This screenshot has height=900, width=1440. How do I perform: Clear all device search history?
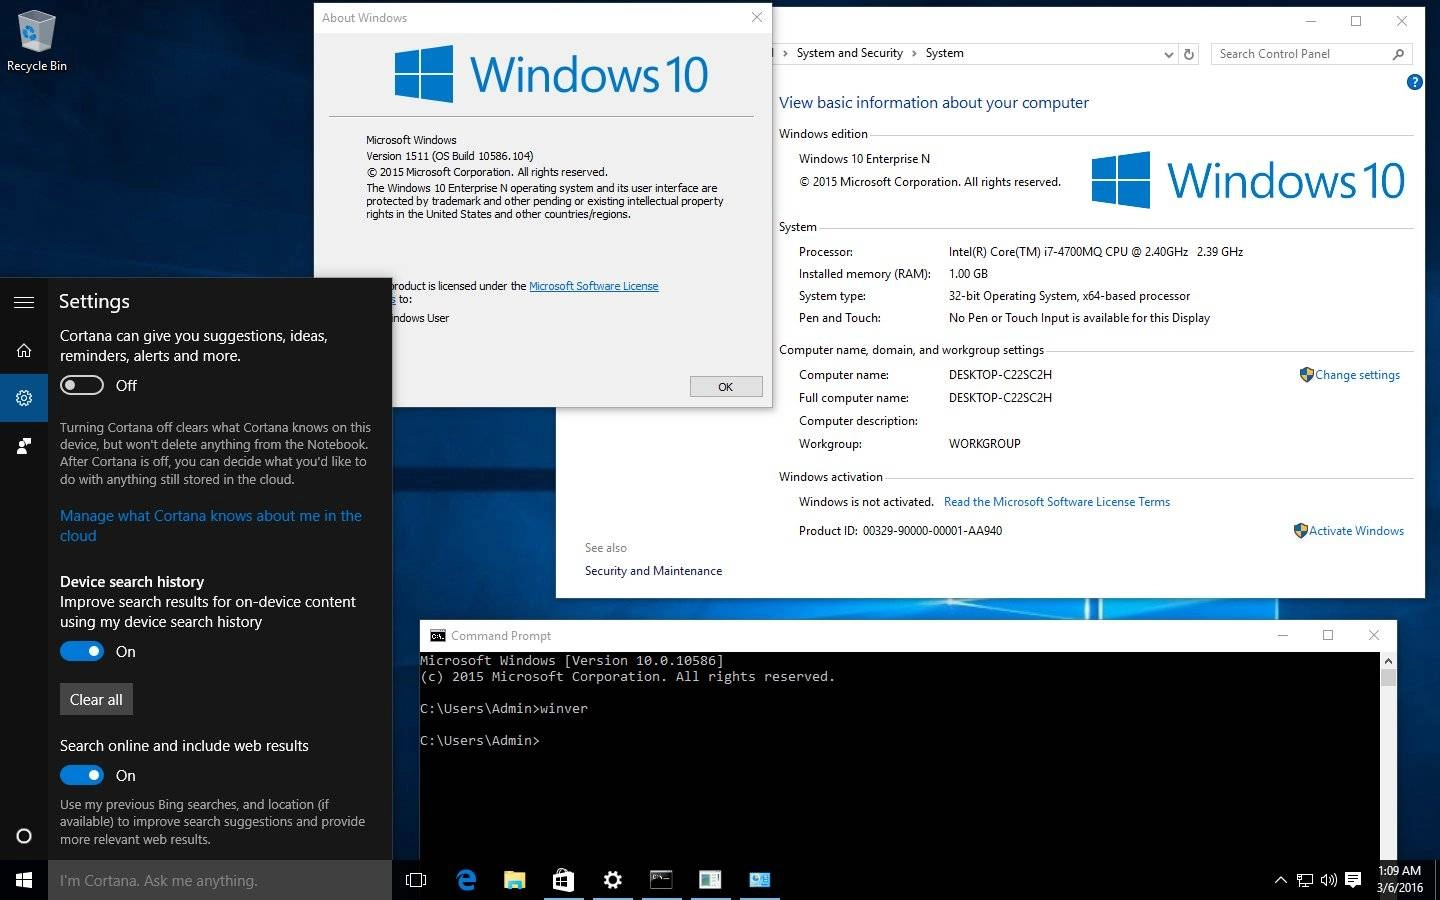point(96,699)
